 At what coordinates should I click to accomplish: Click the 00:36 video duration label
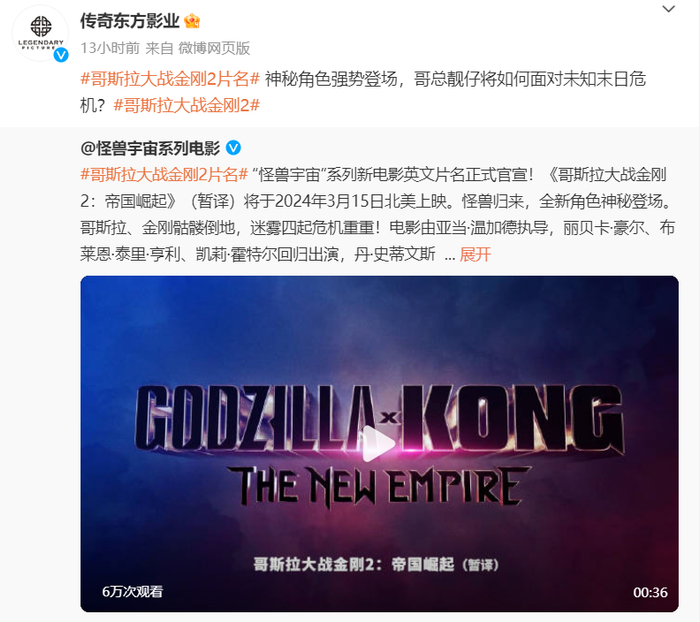650,593
